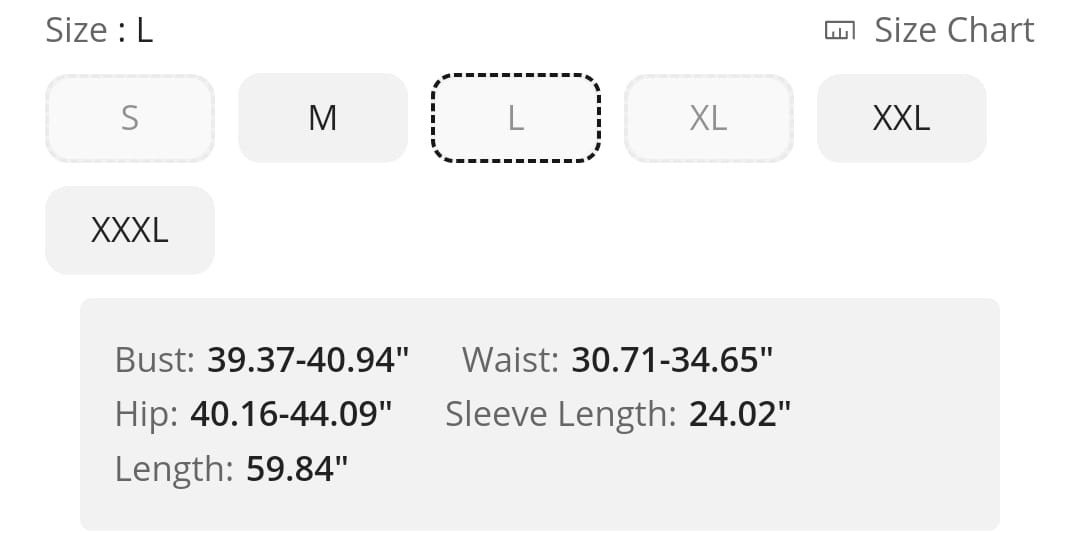Select size XXL

(x=902, y=118)
